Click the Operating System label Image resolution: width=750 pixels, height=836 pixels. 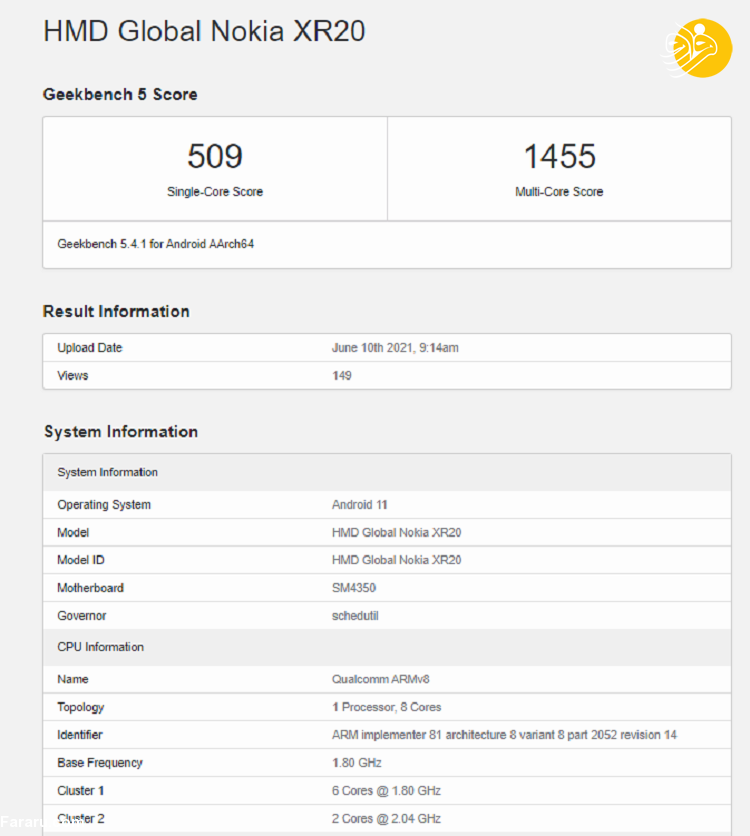(104, 504)
